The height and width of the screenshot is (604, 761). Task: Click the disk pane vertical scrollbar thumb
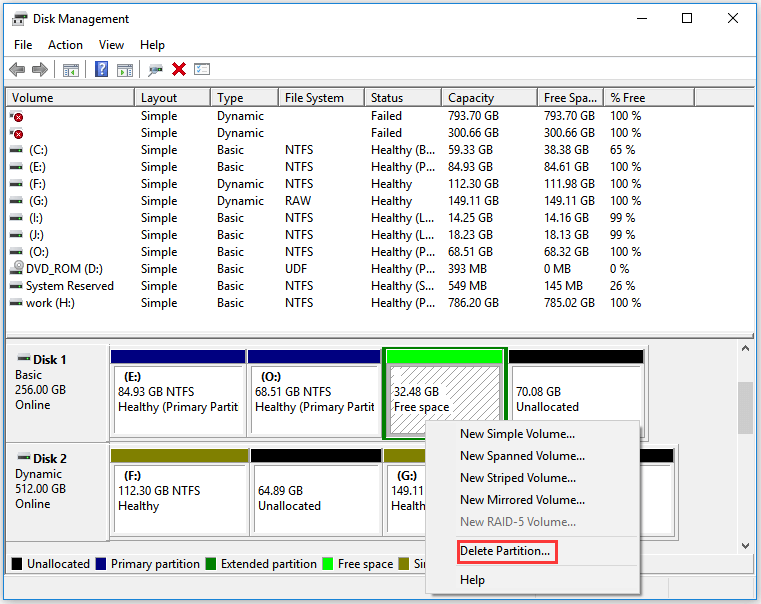tap(745, 408)
